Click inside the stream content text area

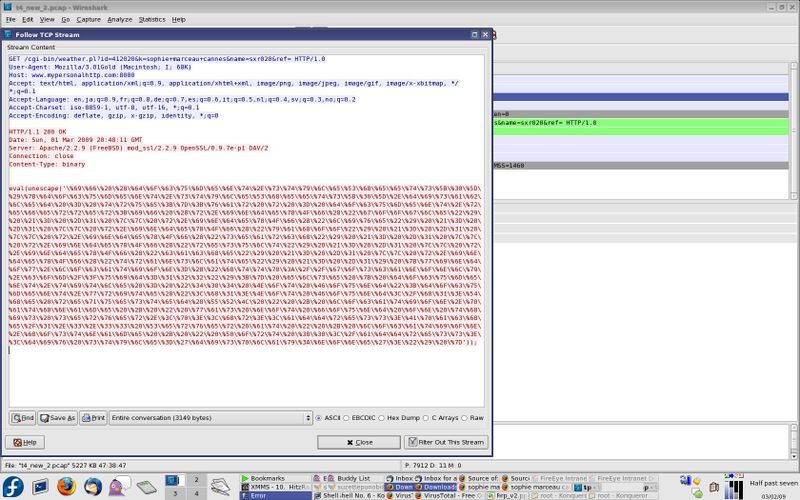[x=246, y=231]
